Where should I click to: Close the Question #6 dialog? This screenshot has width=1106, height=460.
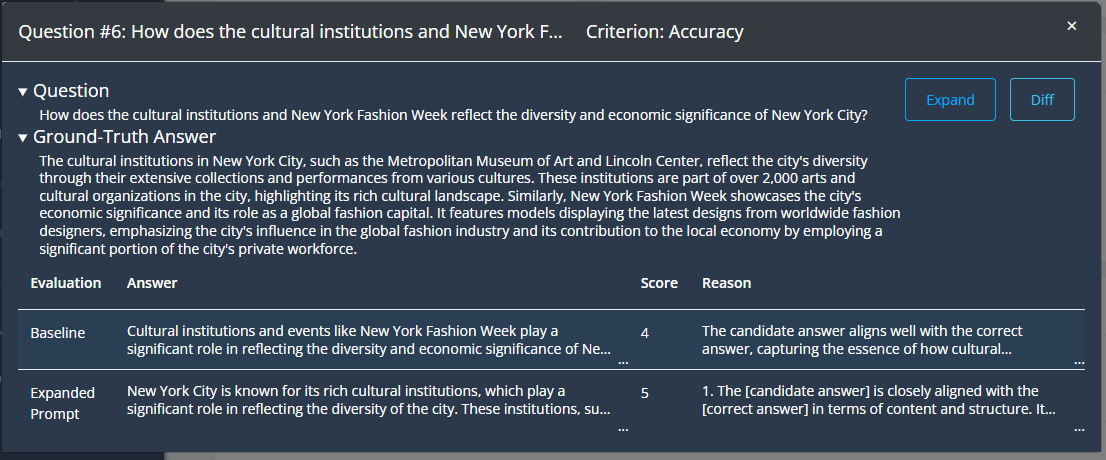pyautogui.click(x=1071, y=27)
